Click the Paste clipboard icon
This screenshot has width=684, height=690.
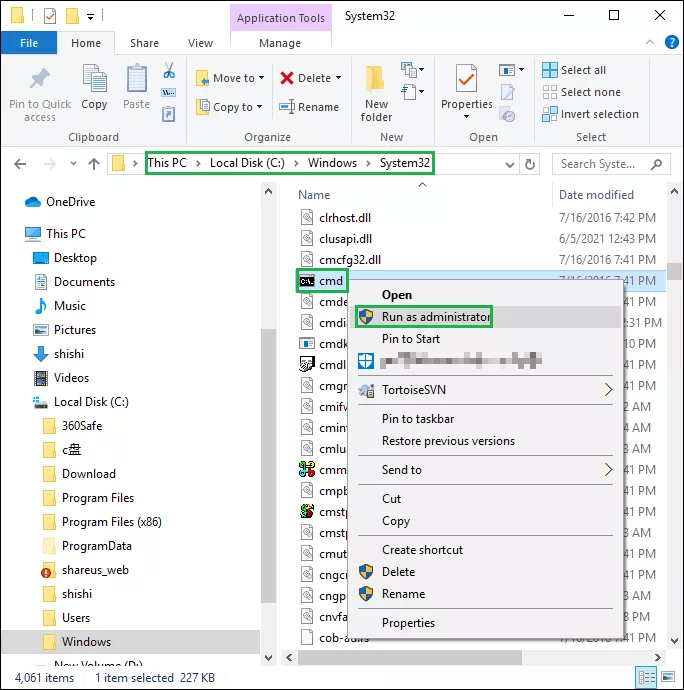pyautogui.click(x=136, y=79)
